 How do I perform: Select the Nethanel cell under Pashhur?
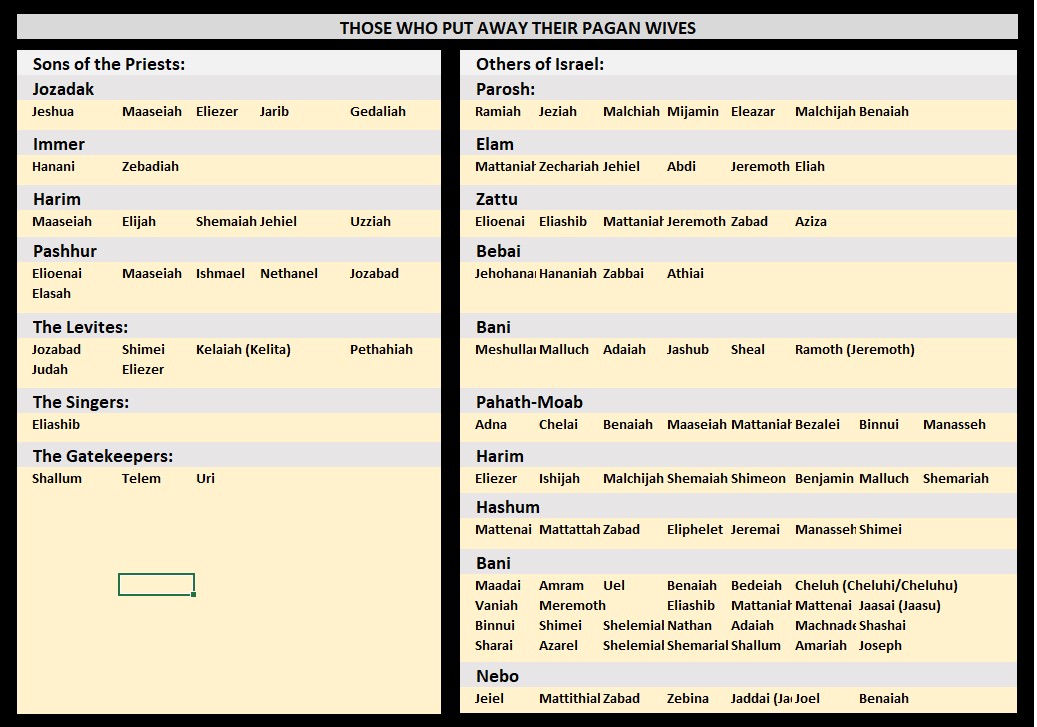pos(289,273)
